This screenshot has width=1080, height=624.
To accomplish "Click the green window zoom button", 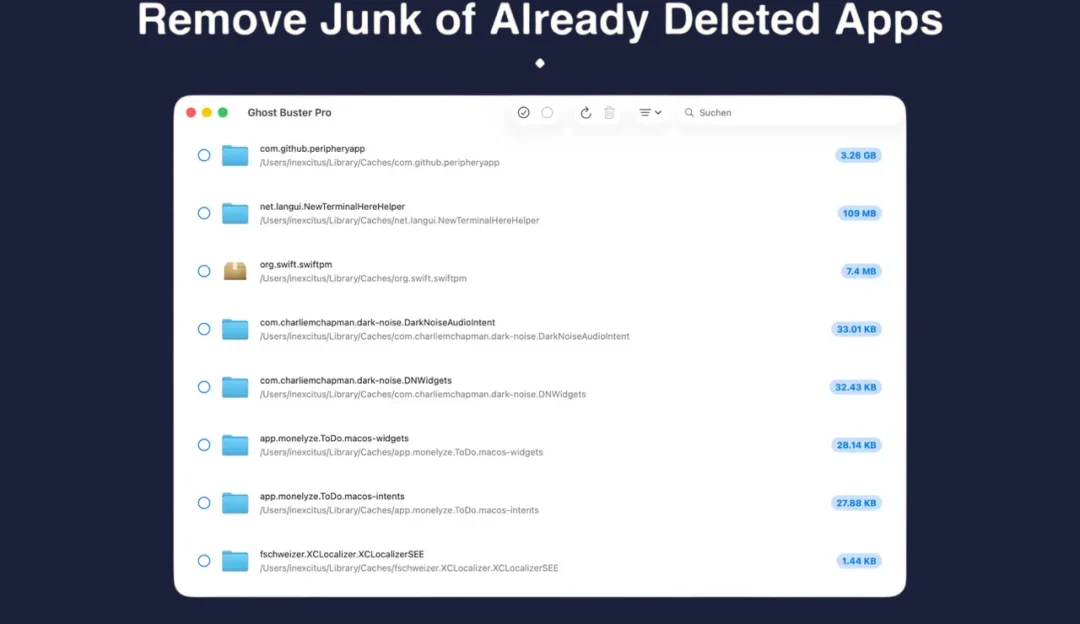I will point(222,112).
